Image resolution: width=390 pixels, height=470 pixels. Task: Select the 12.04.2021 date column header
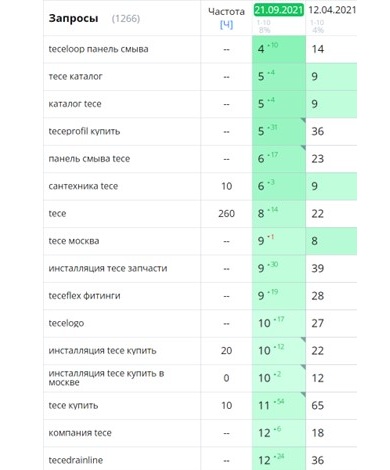(x=332, y=10)
